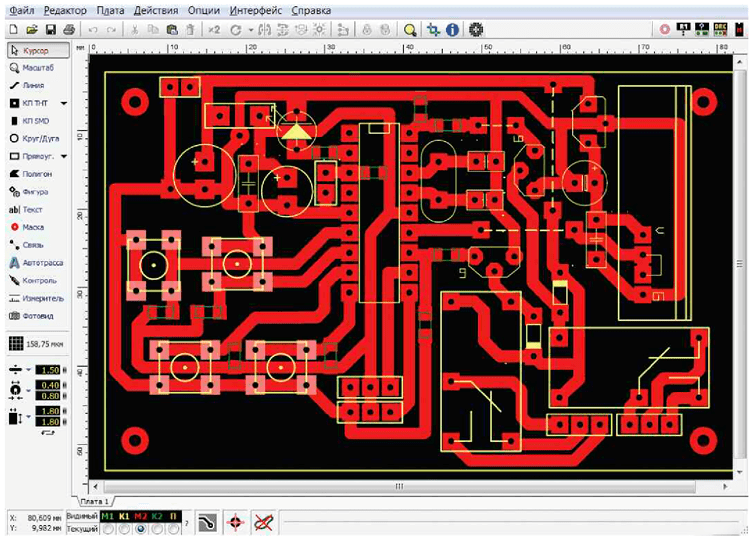The width and height of the screenshot is (750, 536).
Task: Activate the Измеритель measuring tool
Action: point(37,298)
